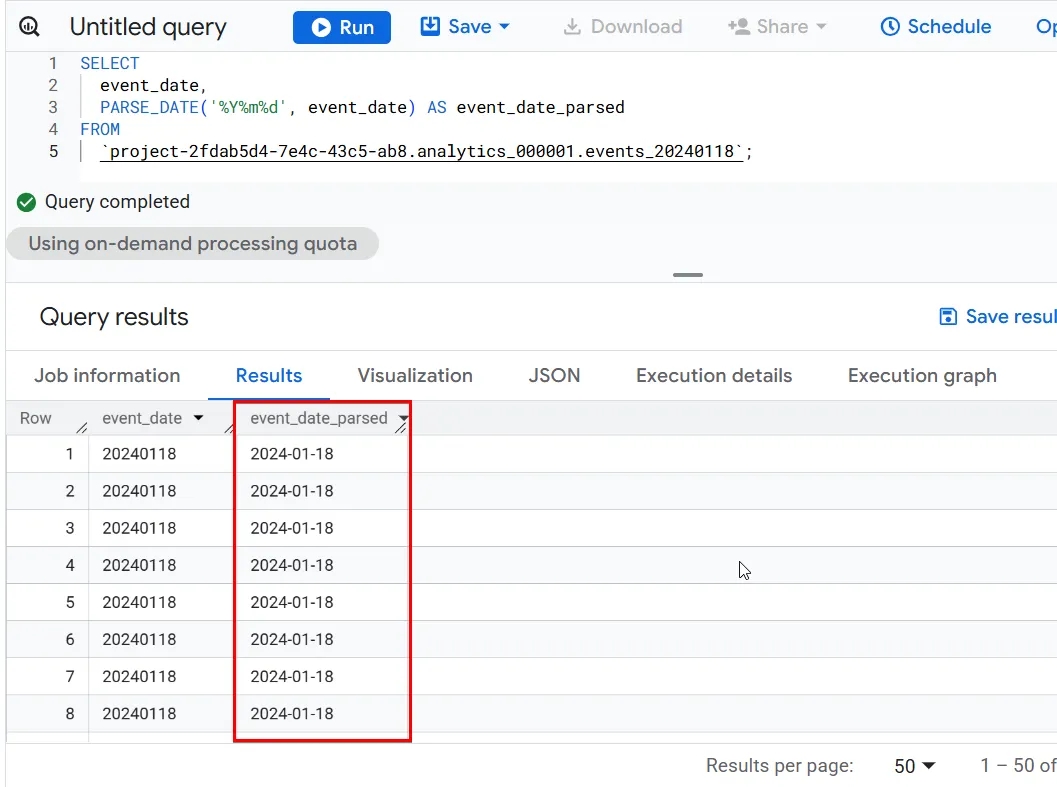Screen dimensions: 1057x787
Task: Click FROM keyword on line 4
Action: pyautogui.click(x=100, y=129)
